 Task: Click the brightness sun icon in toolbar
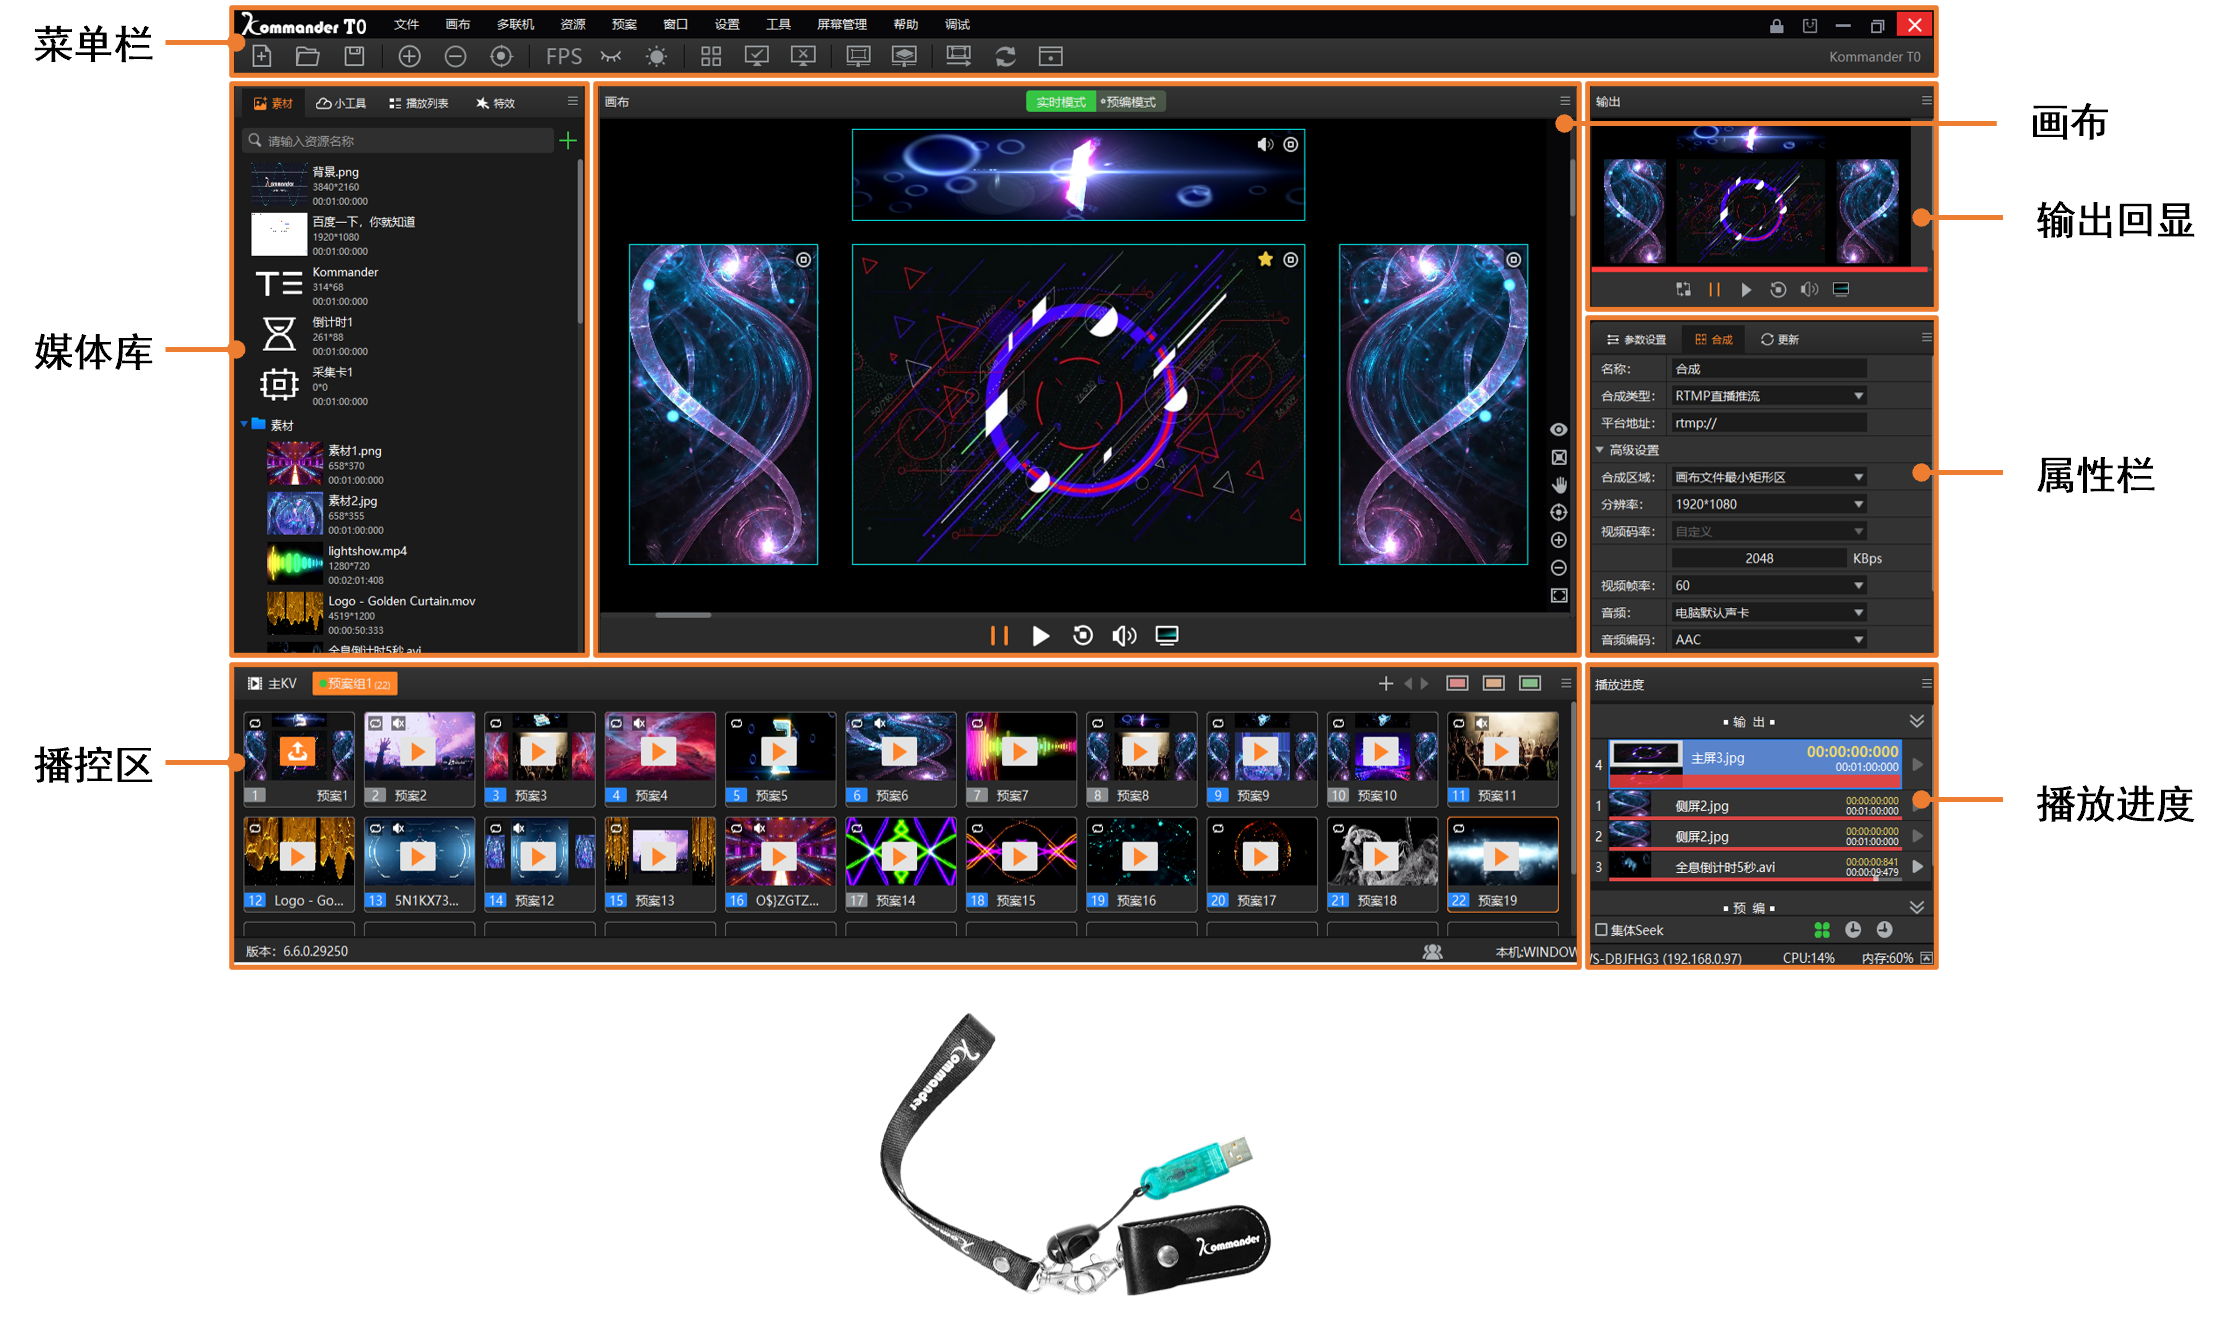(x=656, y=57)
